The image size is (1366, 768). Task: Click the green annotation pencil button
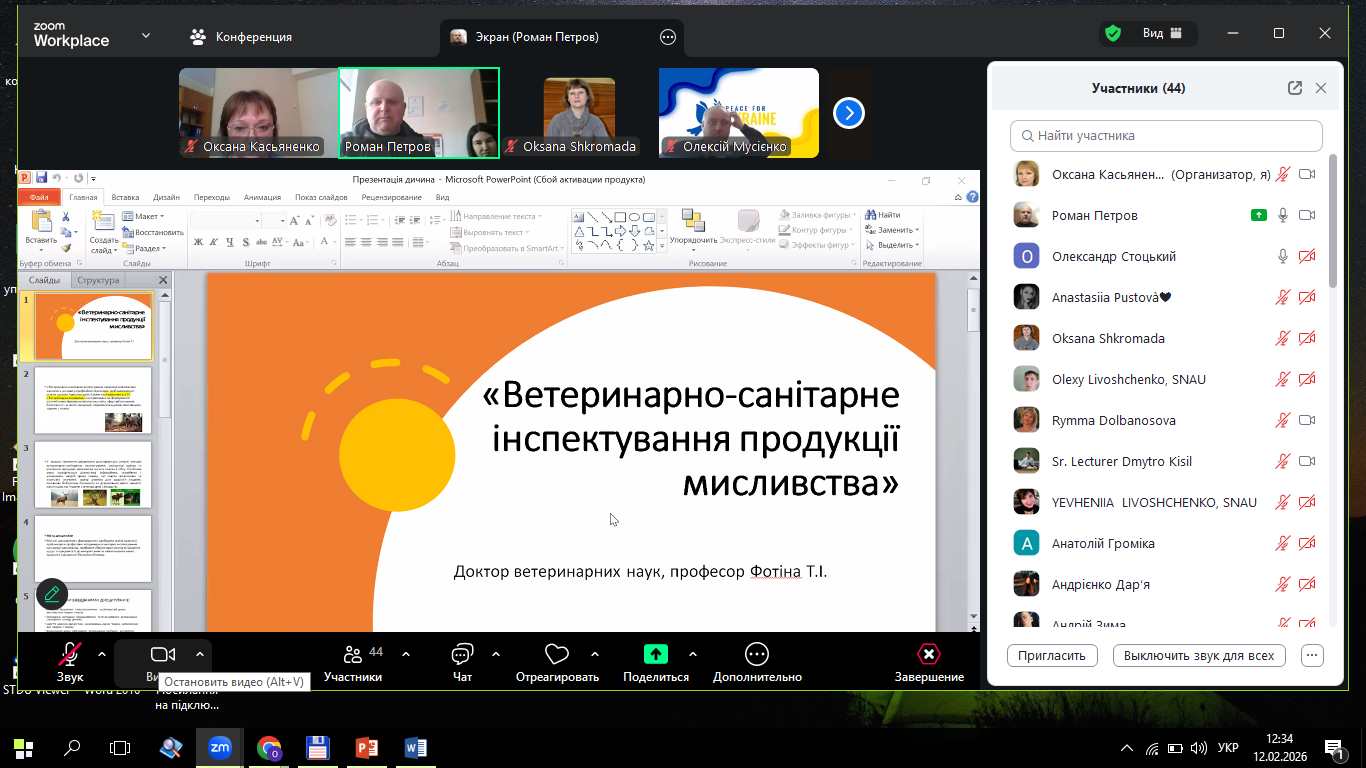pyautogui.click(x=52, y=594)
